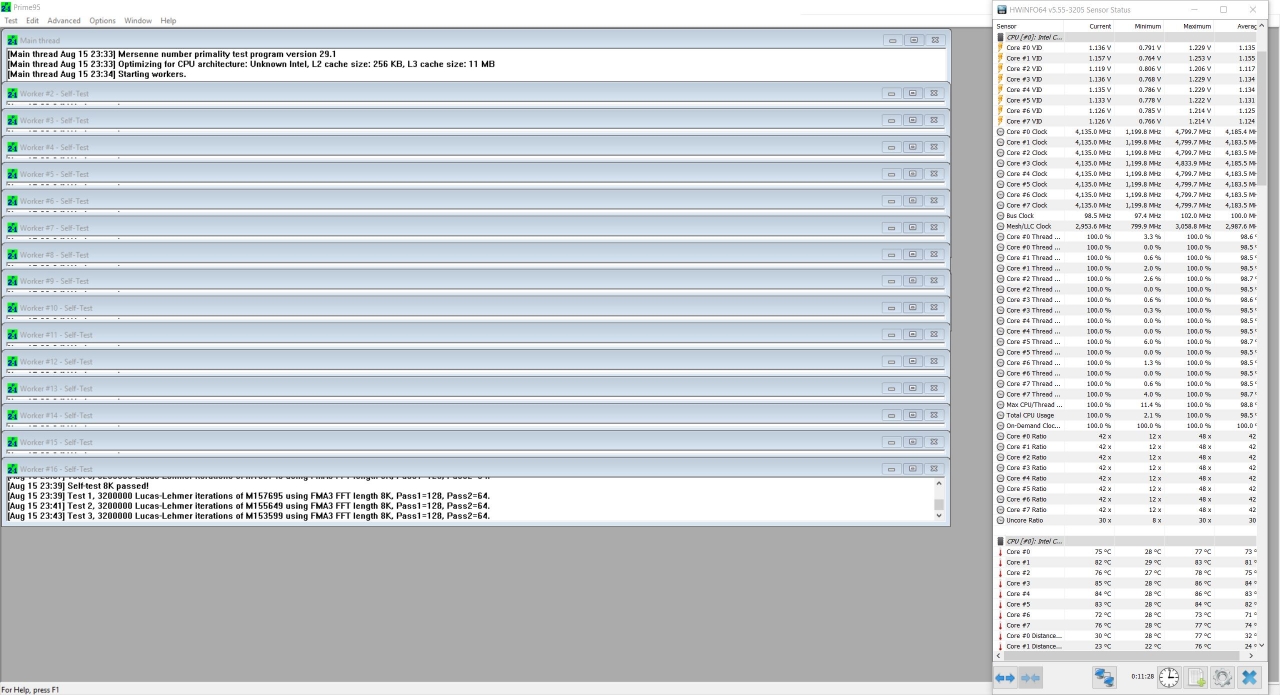Open the network remote monitoring icon
This screenshot has height=695, width=1280.
pos(1104,678)
